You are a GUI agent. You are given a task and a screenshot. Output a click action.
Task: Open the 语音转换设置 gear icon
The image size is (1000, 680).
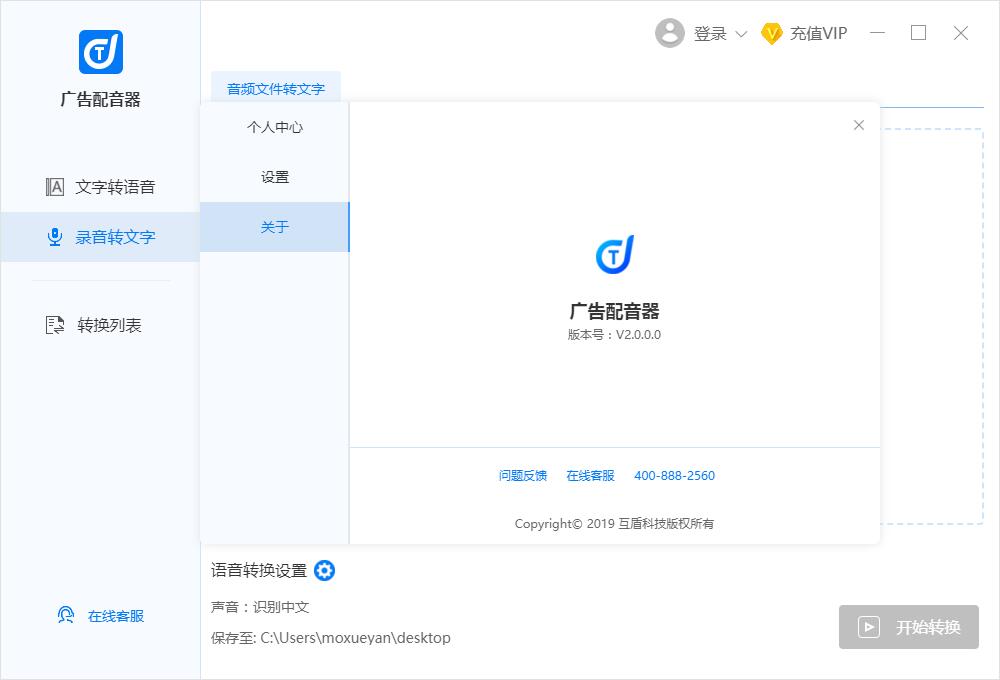tap(324, 571)
